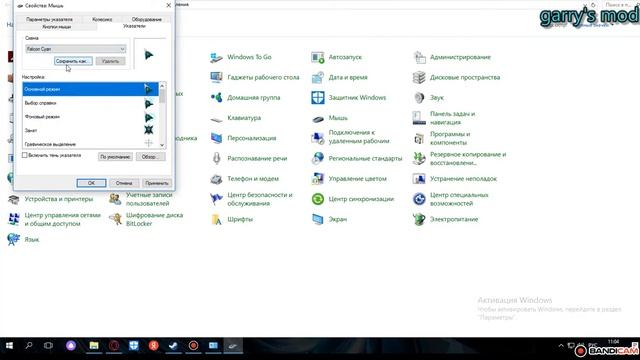Click the Распознавание речи microphone icon
The width and height of the screenshot is (640, 360).
216,158
